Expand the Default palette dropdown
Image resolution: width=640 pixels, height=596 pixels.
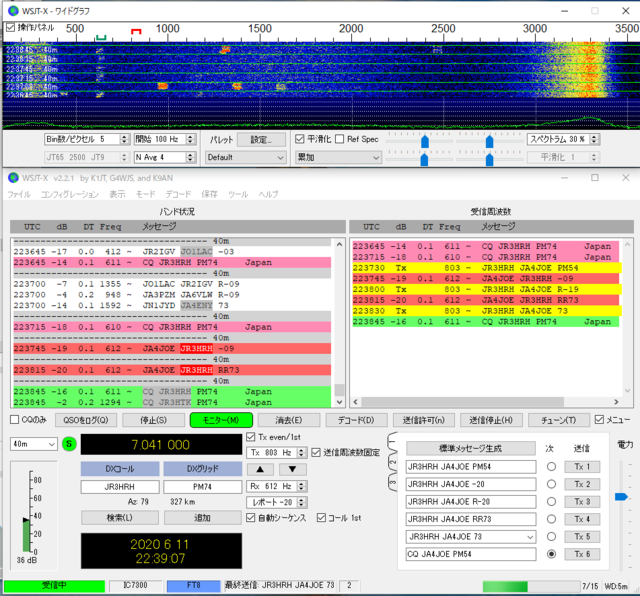click(246, 157)
